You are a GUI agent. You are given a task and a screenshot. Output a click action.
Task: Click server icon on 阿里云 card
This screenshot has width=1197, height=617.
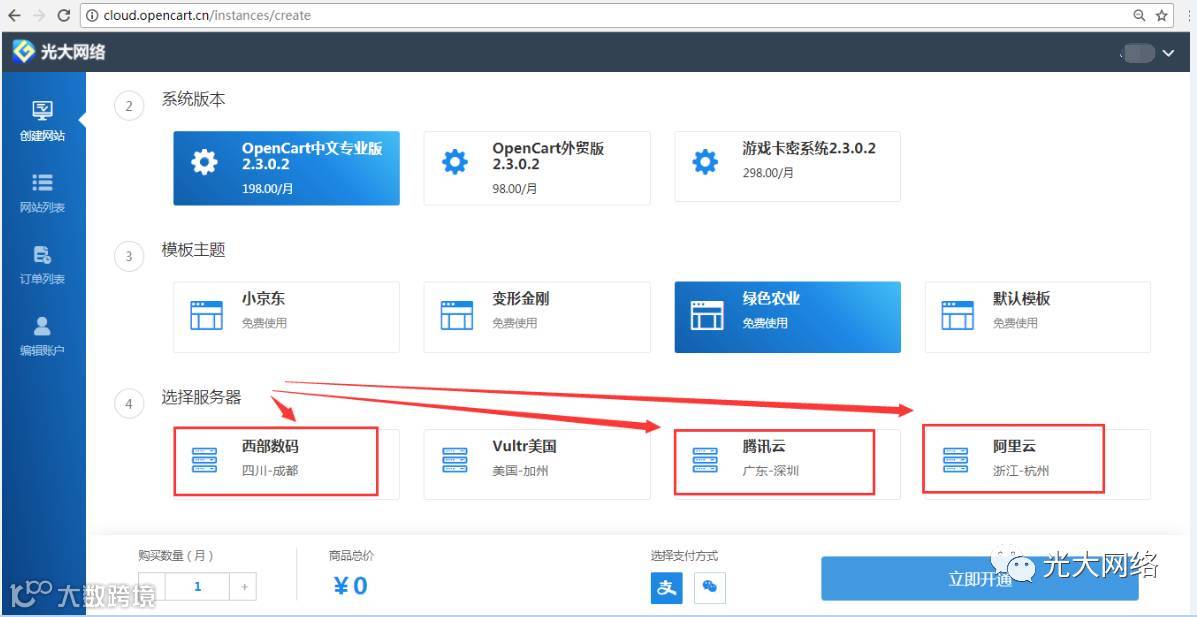click(956, 460)
